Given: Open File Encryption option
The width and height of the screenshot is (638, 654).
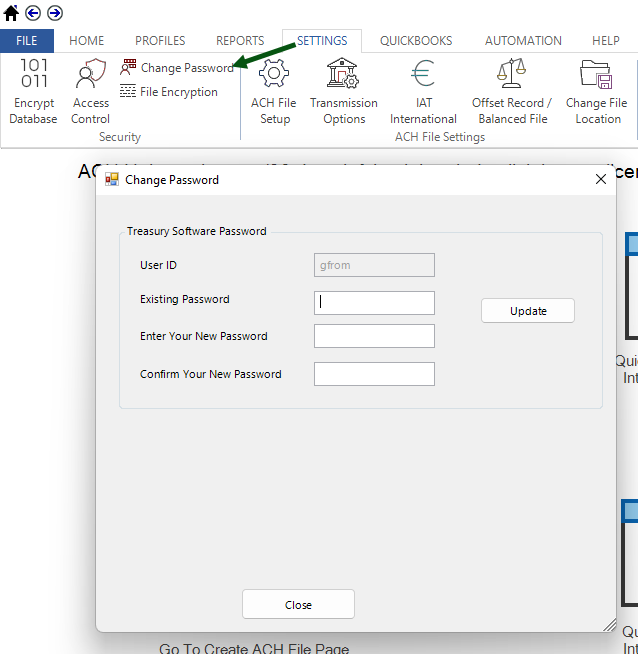Looking at the screenshot, I should point(168,91).
